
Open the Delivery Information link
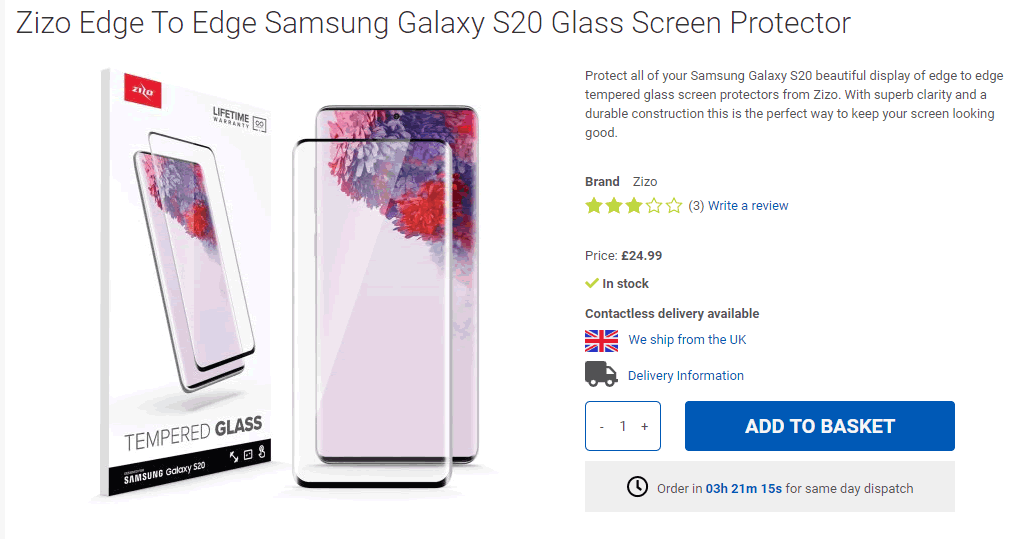pos(685,376)
